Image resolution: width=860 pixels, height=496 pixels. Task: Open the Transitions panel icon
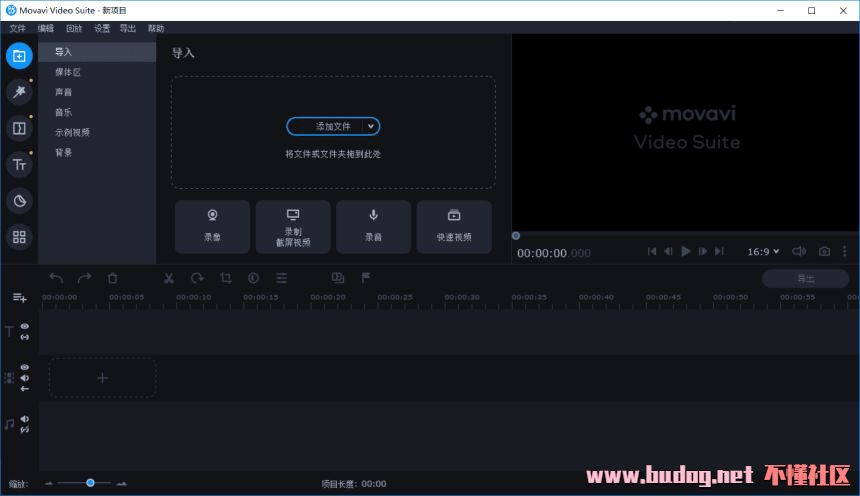pos(19,128)
